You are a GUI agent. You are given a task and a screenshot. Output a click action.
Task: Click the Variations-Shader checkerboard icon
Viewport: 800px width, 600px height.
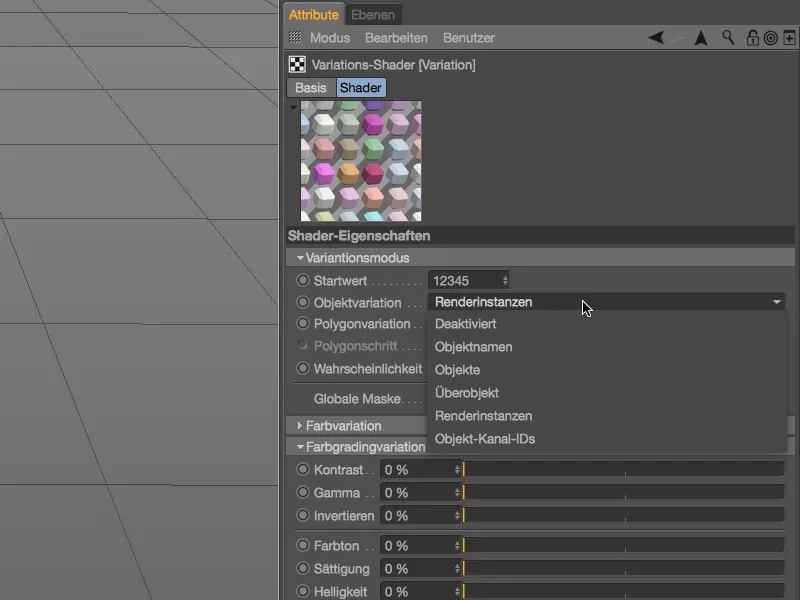coord(297,64)
